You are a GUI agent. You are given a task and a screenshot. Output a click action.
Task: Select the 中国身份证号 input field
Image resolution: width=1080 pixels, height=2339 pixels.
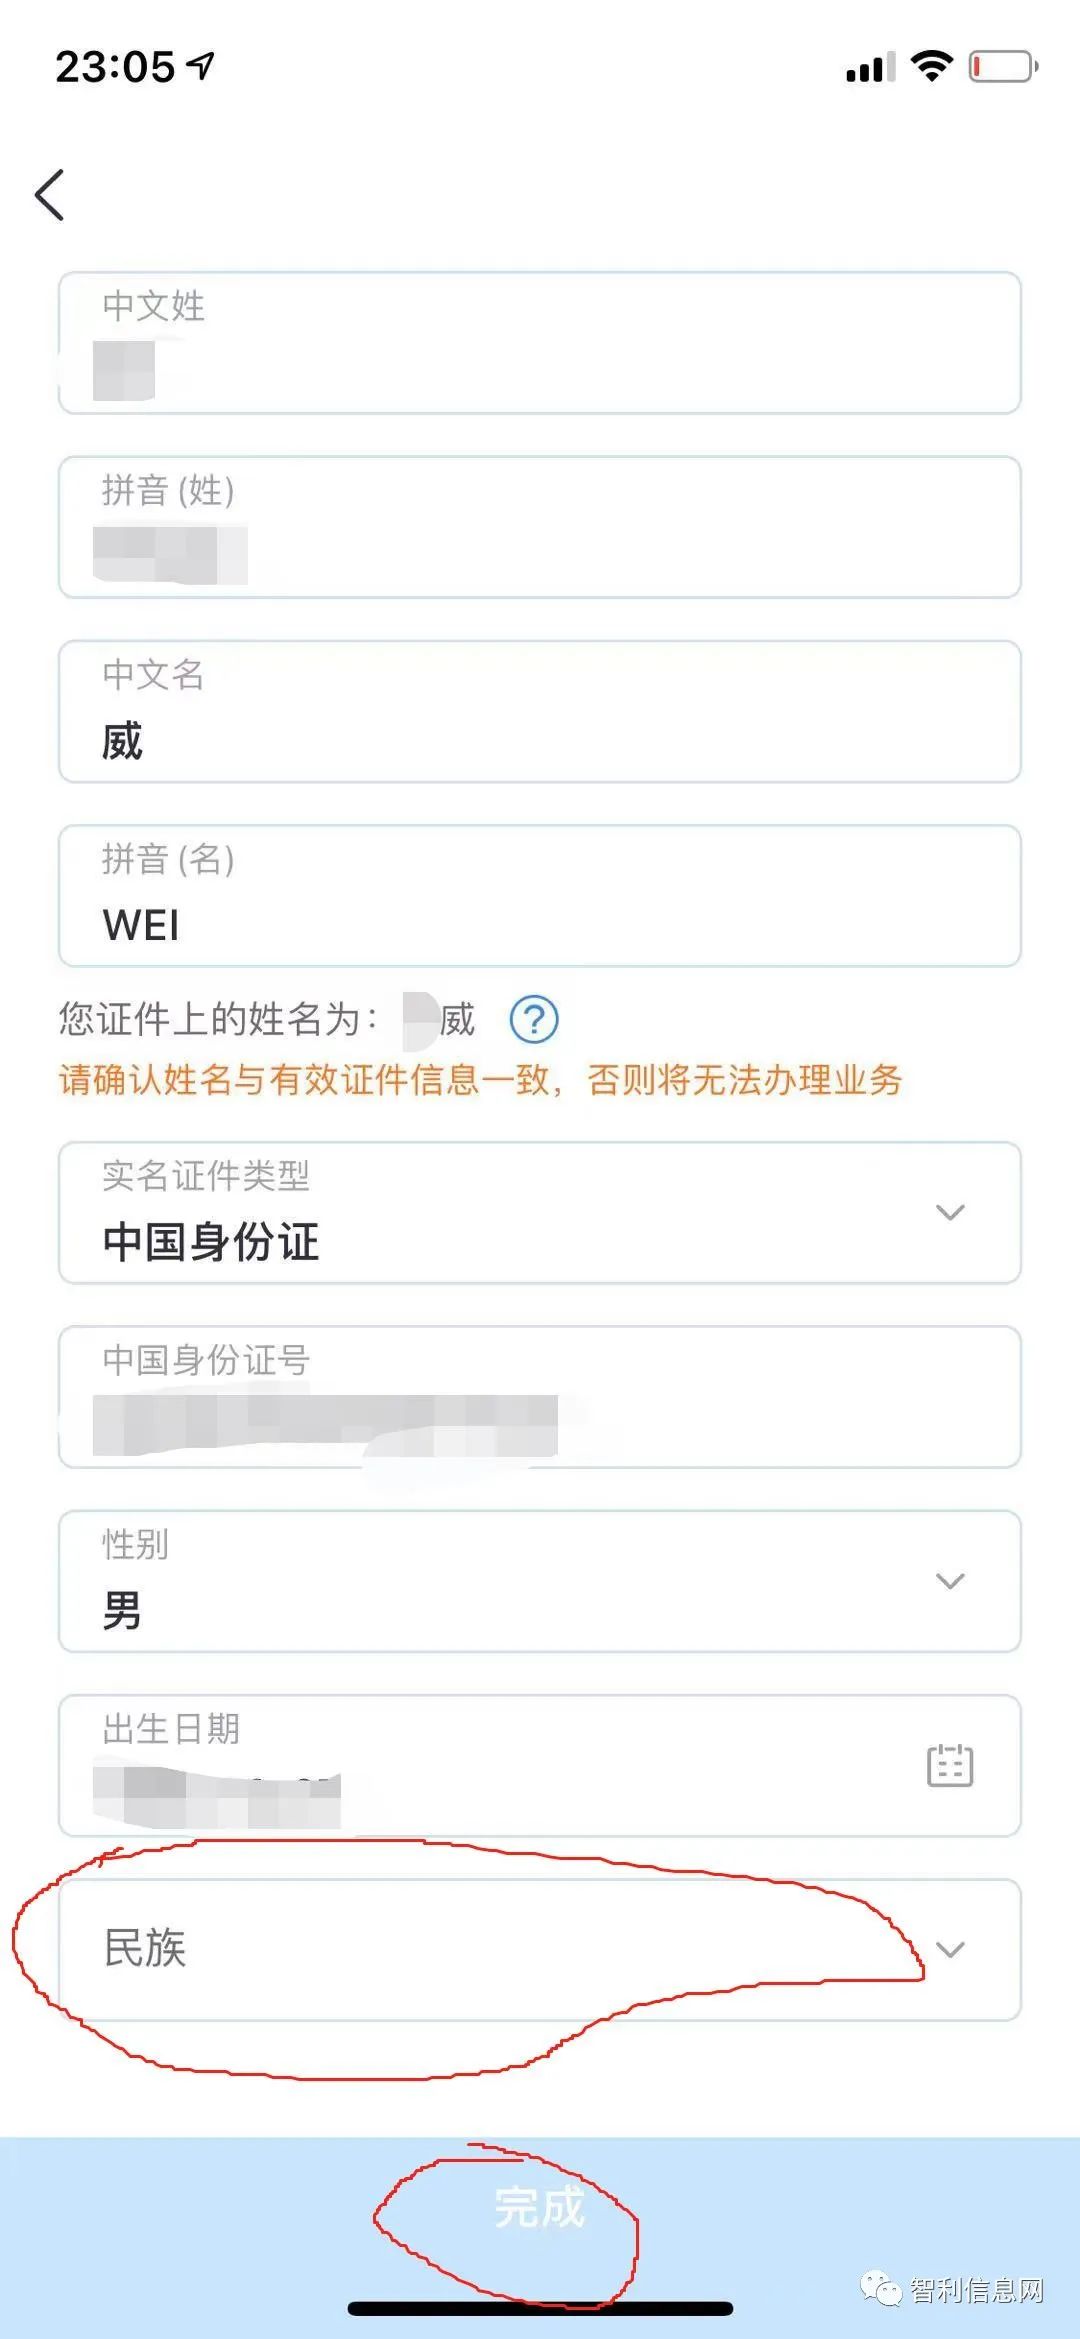(x=540, y=1397)
